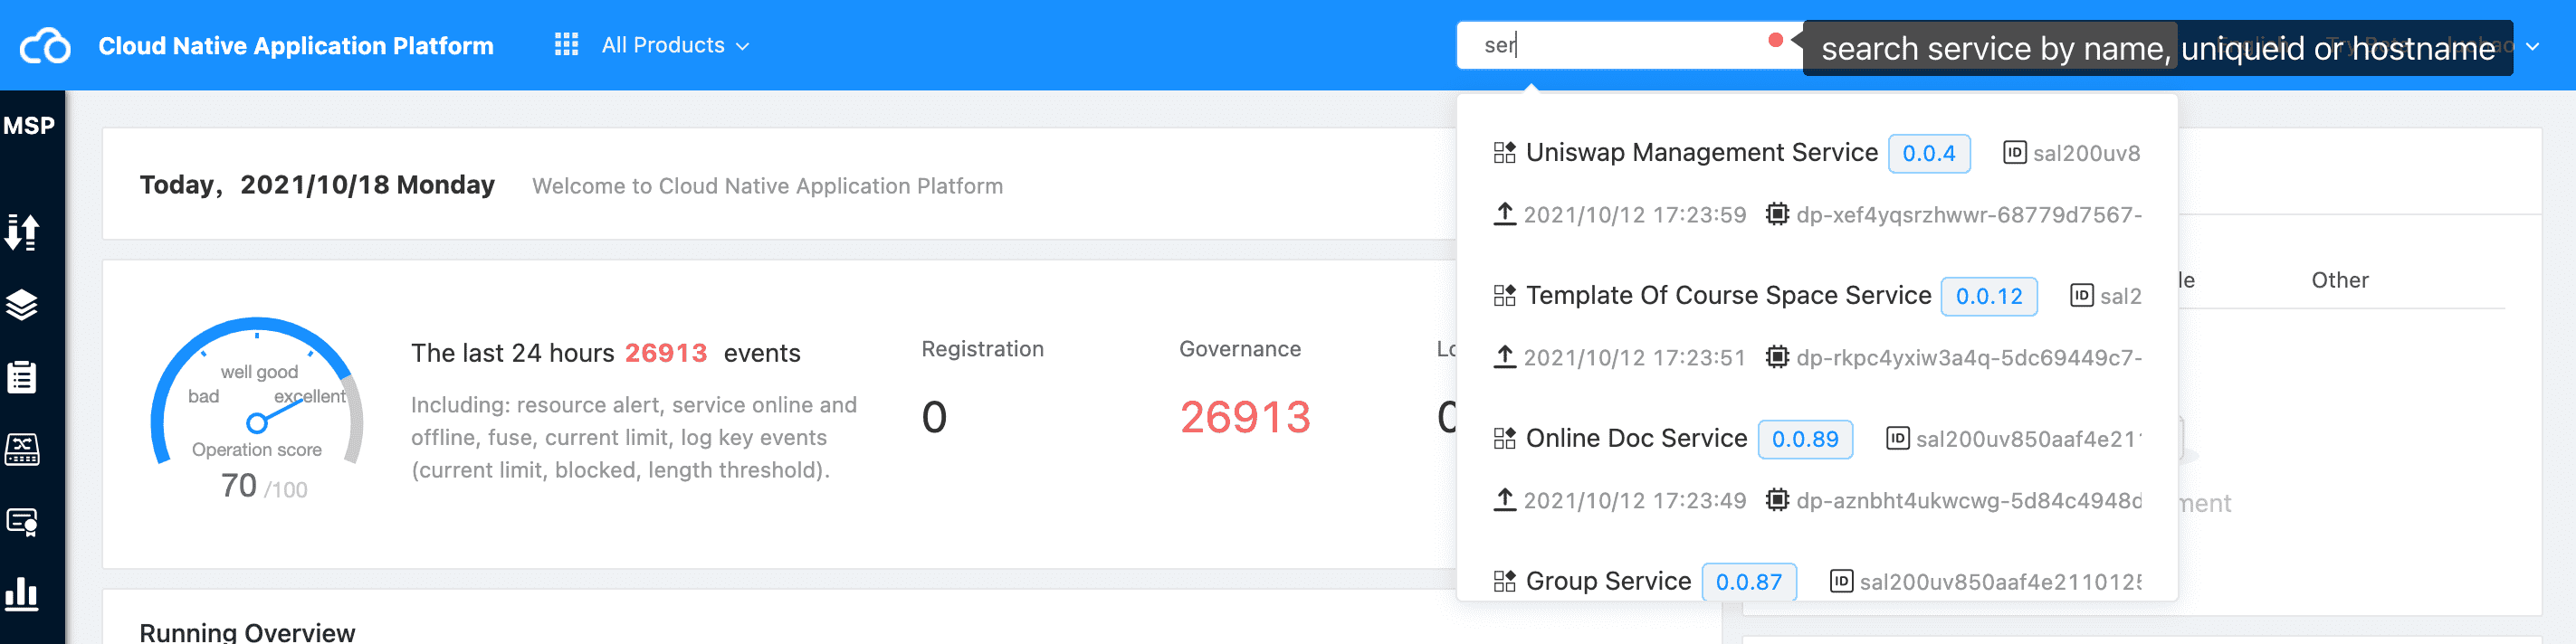Click the Running Overview heading
This screenshot has width=2576, height=644.
pyautogui.click(x=247, y=632)
